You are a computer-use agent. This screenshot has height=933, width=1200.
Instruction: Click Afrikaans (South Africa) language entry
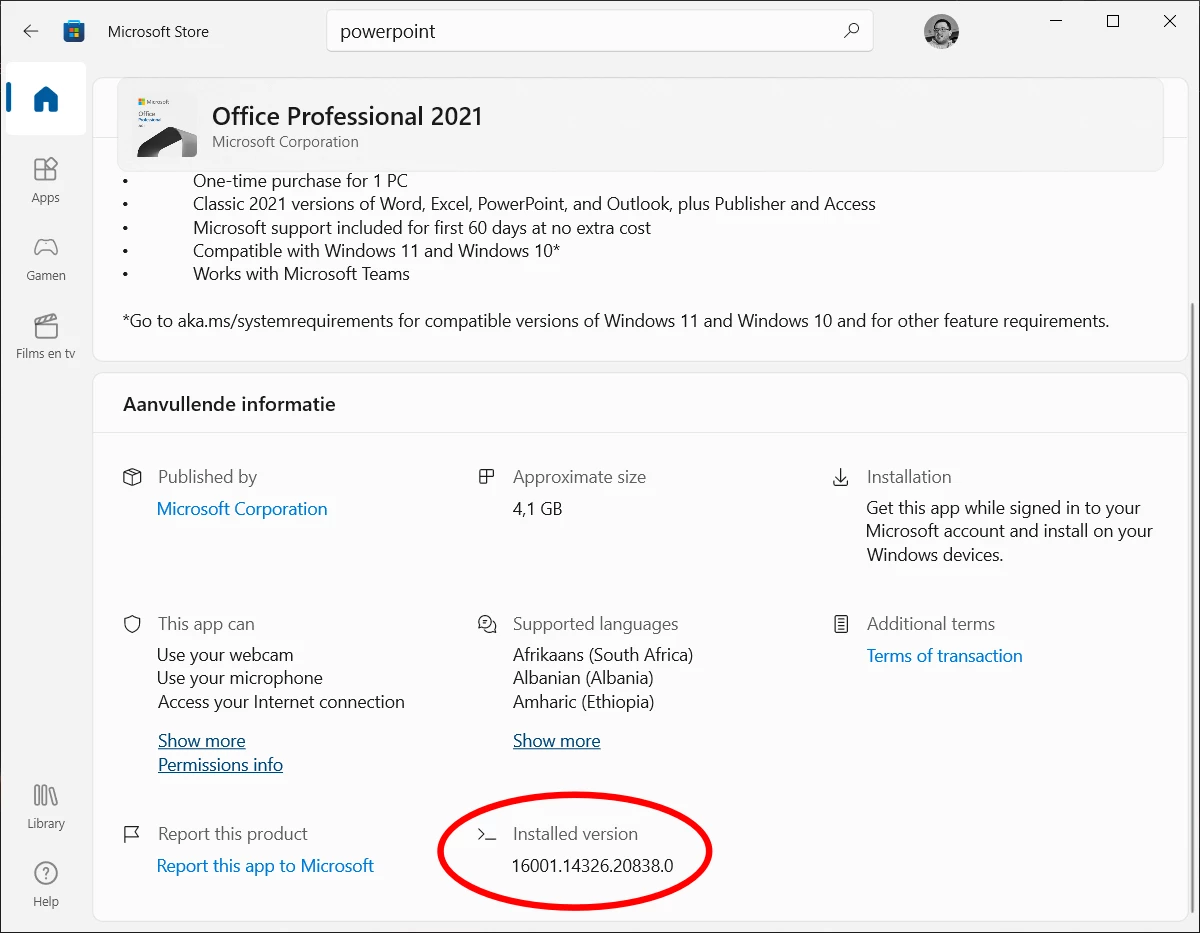tap(603, 655)
